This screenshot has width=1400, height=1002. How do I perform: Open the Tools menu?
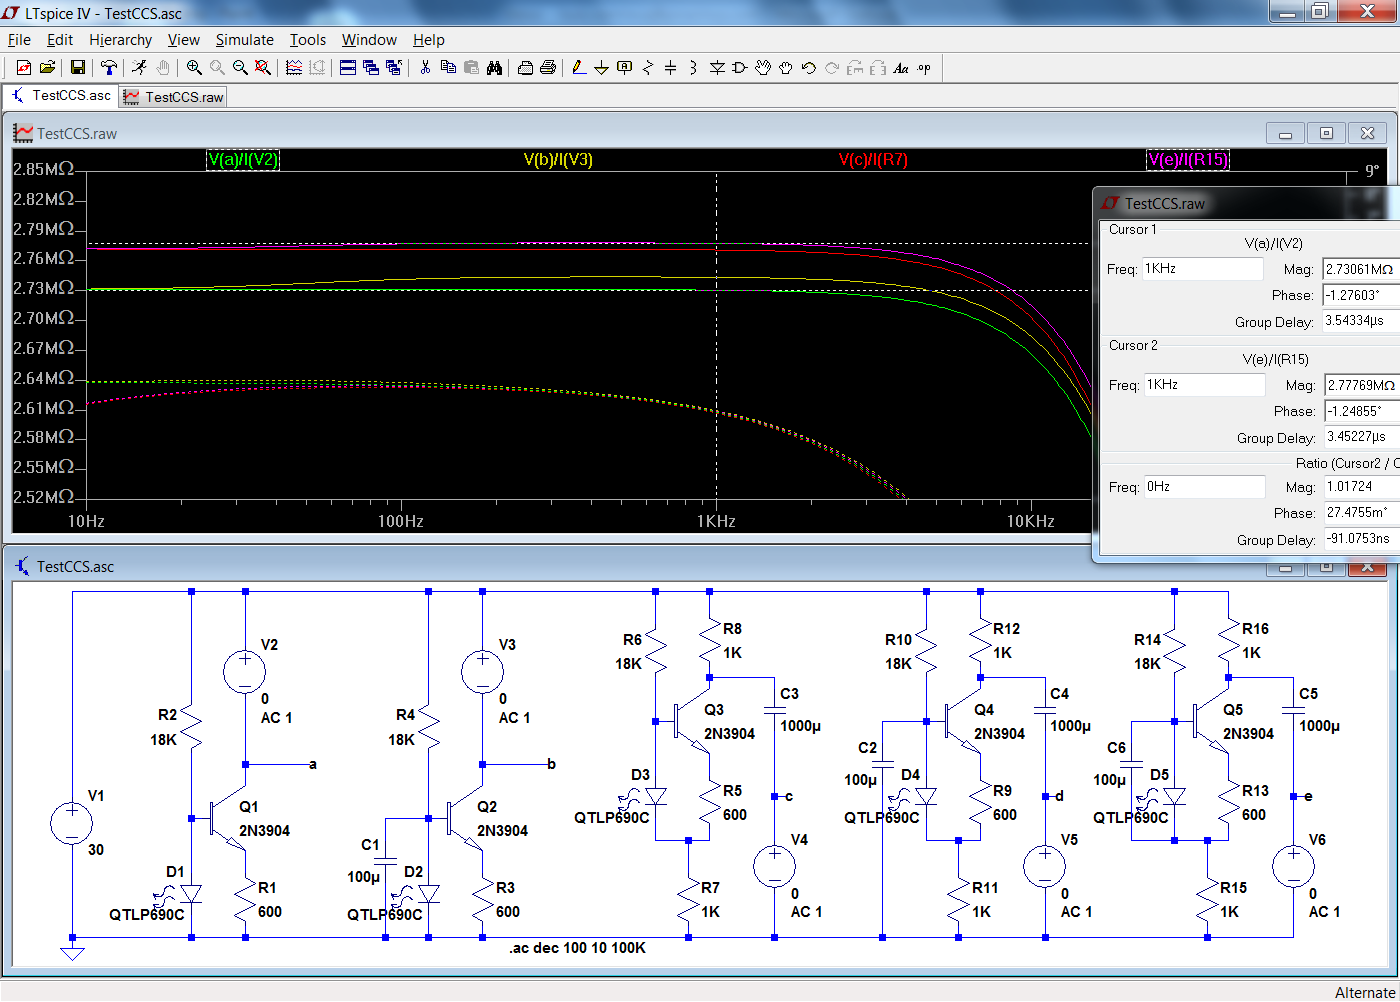(308, 40)
